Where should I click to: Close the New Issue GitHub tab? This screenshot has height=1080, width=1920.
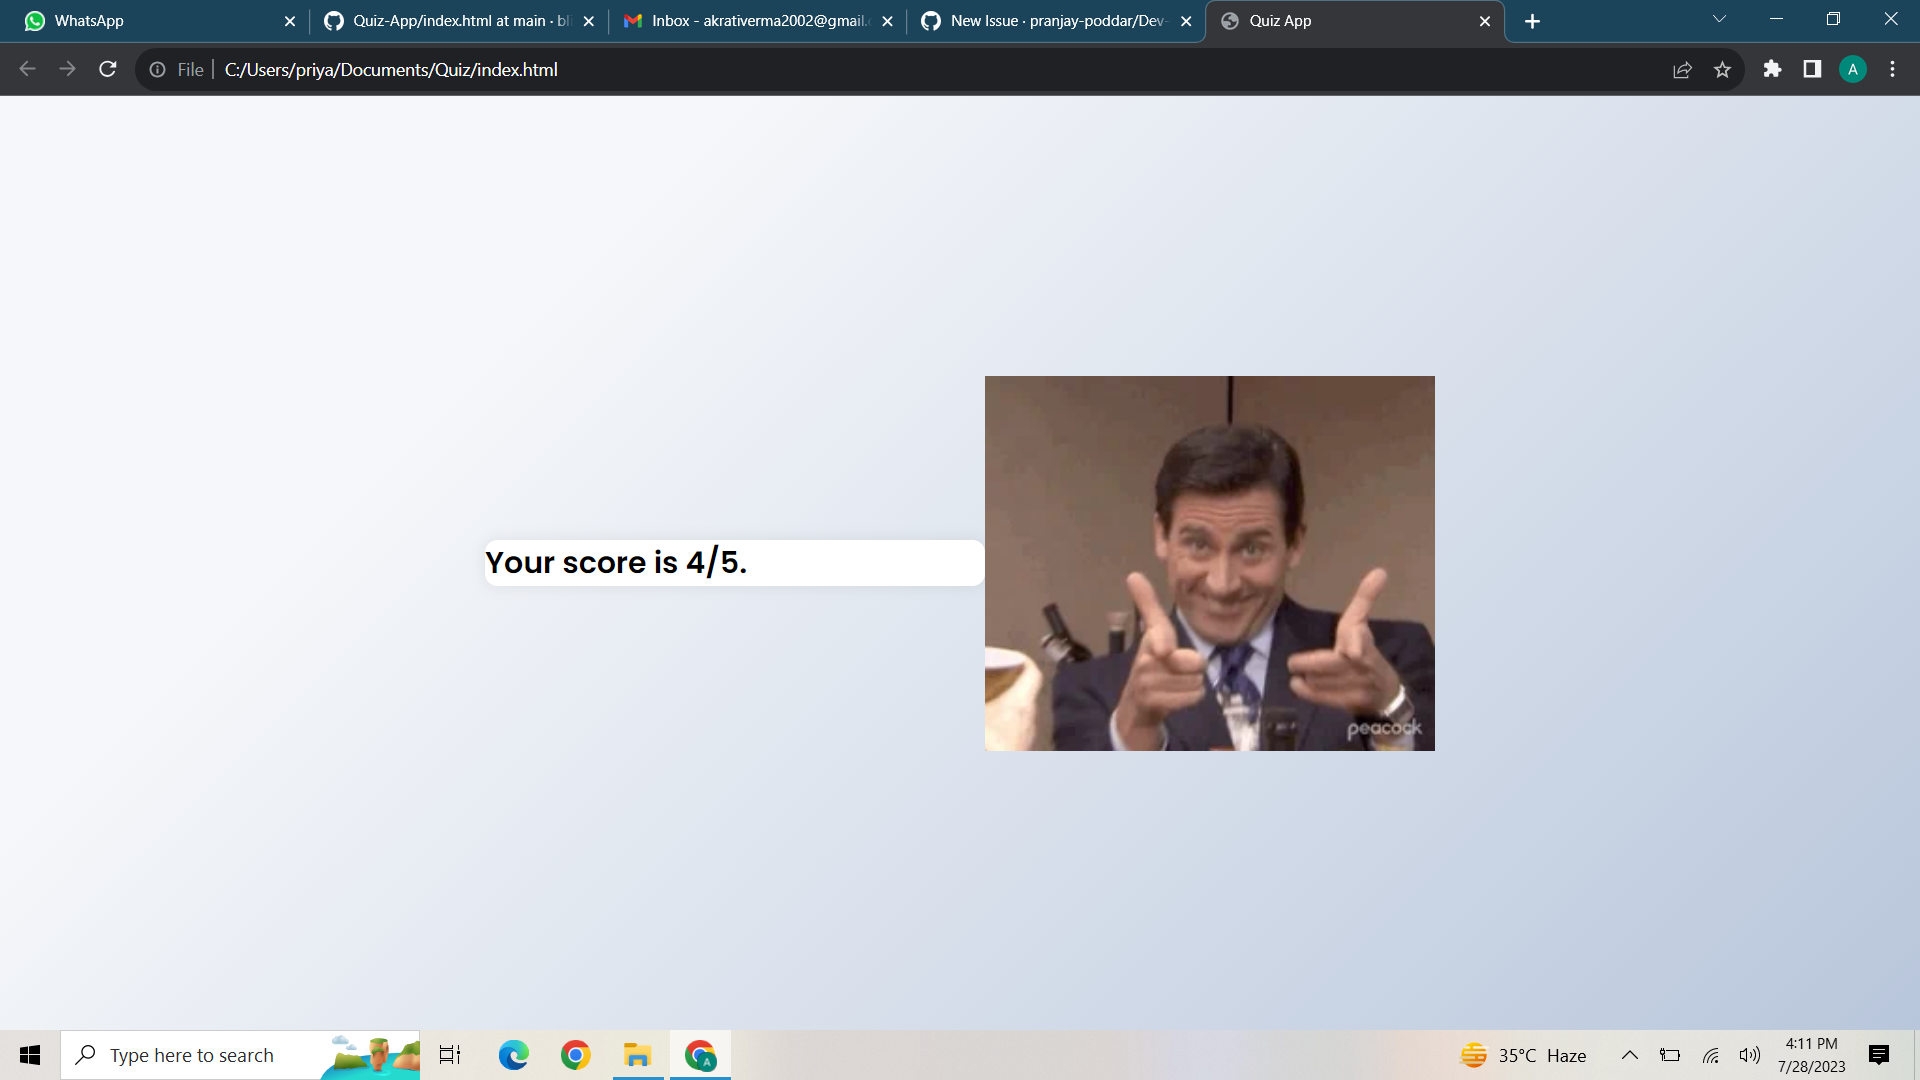pyautogui.click(x=1186, y=21)
